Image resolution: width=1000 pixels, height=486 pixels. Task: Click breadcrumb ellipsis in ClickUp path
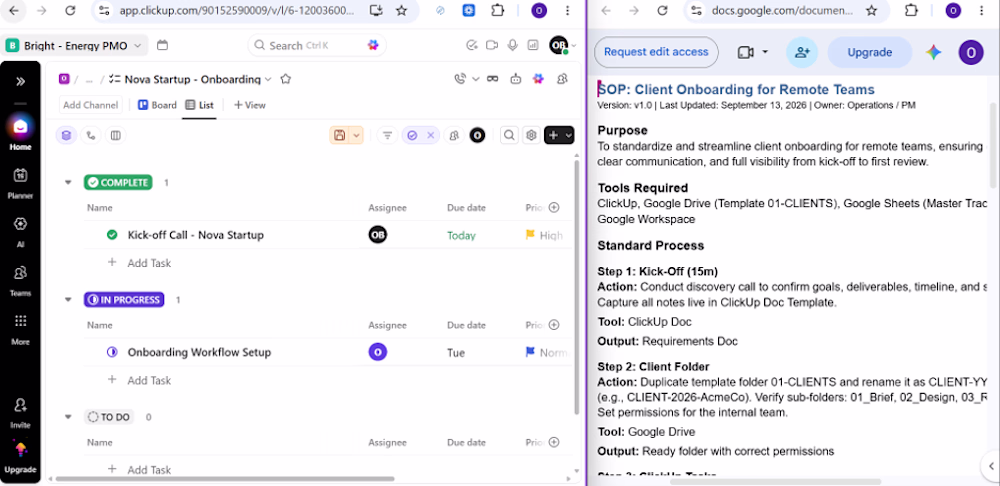pyautogui.click(x=89, y=80)
